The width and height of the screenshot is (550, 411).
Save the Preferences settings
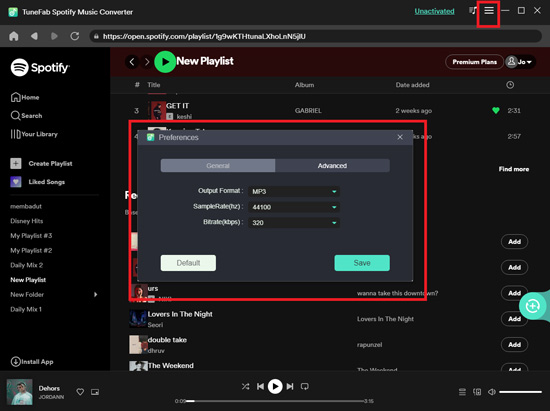tap(362, 263)
